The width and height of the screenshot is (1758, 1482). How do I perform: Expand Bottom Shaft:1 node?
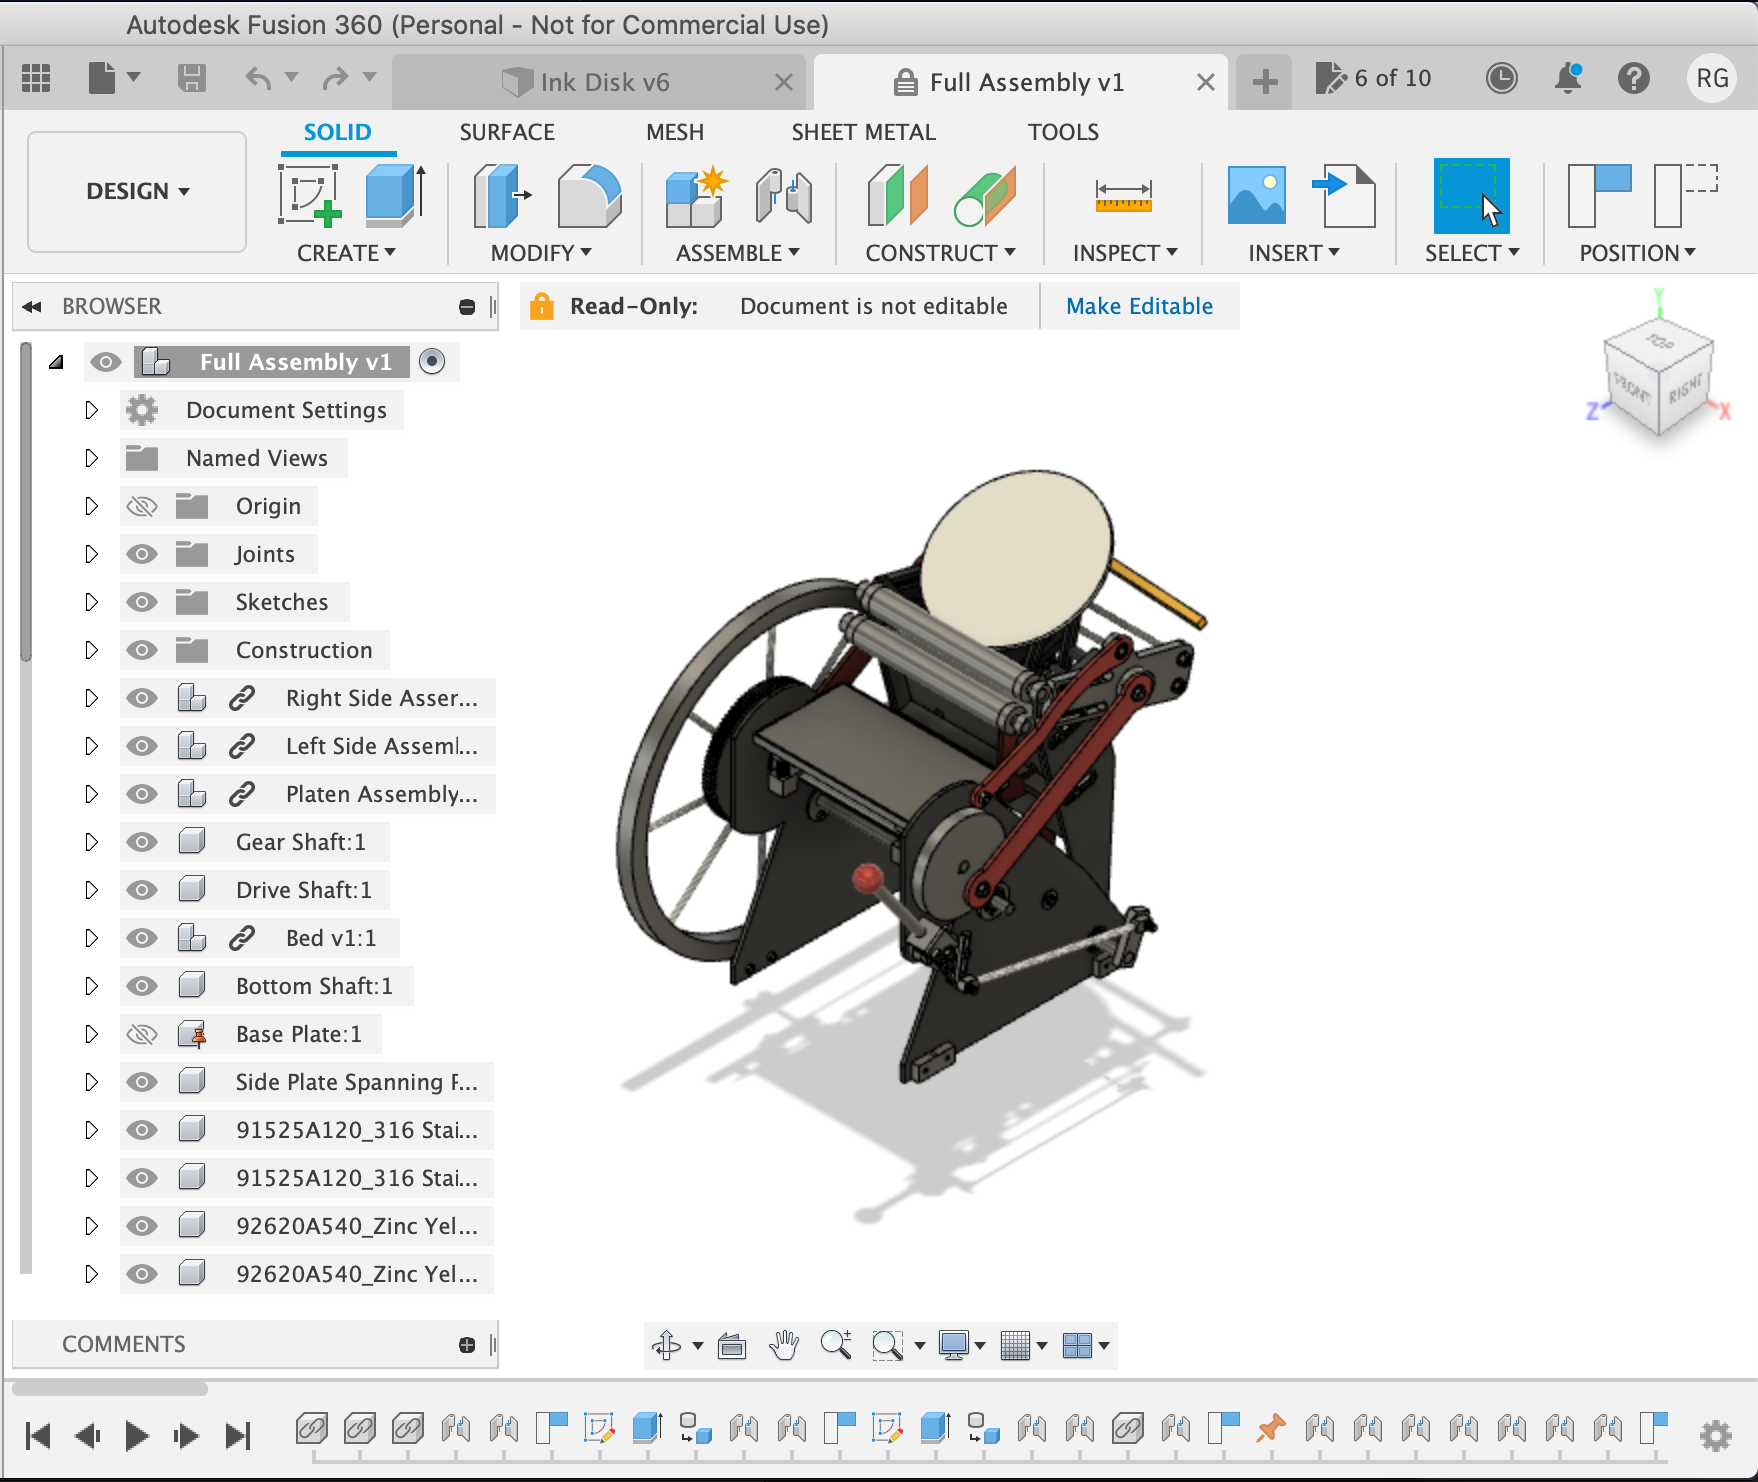point(91,986)
